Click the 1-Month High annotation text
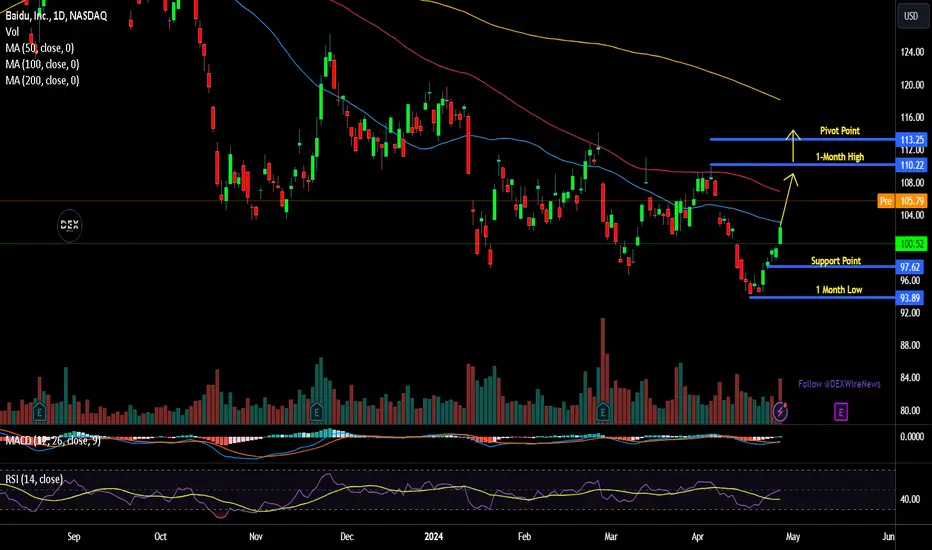This screenshot has height=550, width=932. 840,157
